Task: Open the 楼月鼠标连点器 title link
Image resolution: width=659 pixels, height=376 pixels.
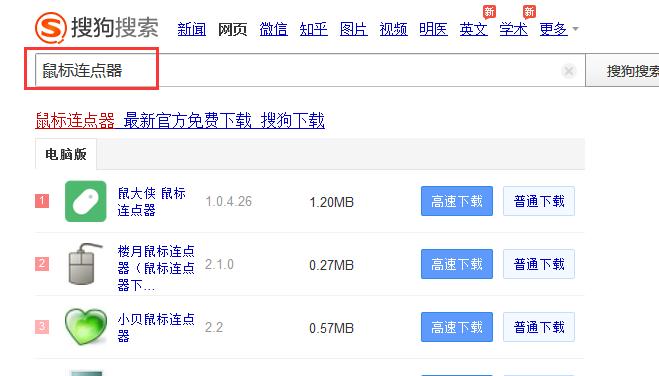Action: pyautogui.click(x=156, y=268)
